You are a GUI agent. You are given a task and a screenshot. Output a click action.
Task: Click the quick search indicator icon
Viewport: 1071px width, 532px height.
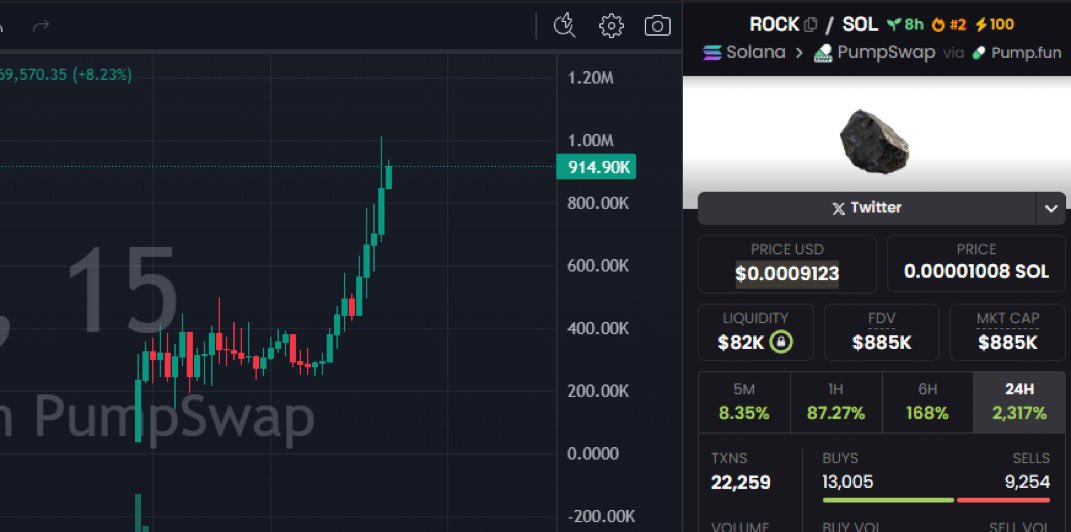pos(564,25)
